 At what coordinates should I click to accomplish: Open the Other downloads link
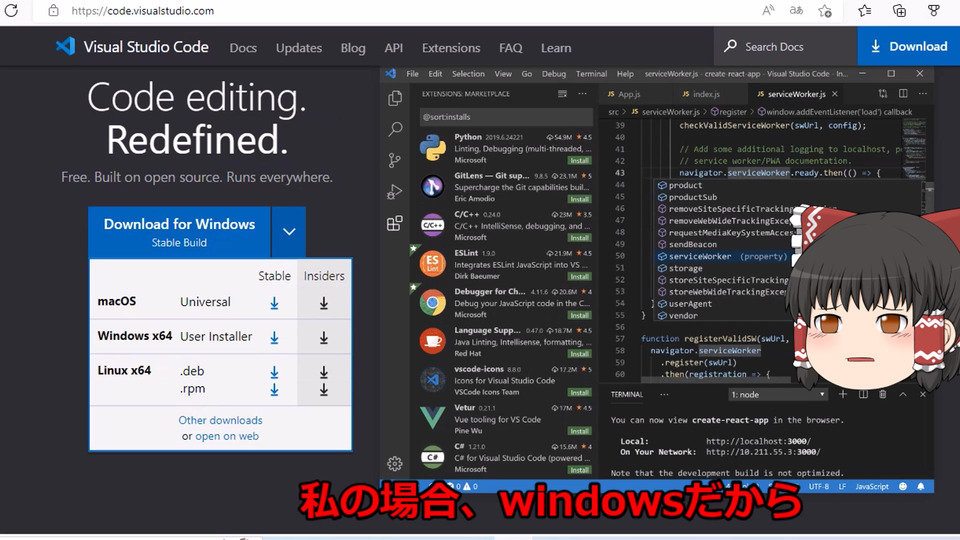[220, 420]
